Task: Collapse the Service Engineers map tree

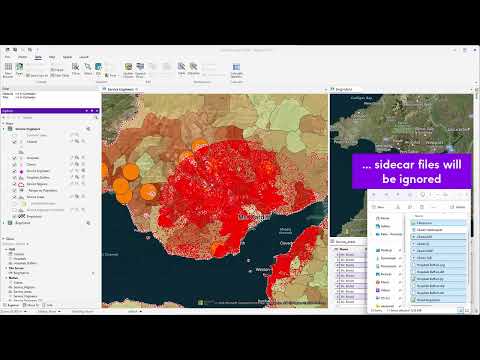Action: point(4,129)
